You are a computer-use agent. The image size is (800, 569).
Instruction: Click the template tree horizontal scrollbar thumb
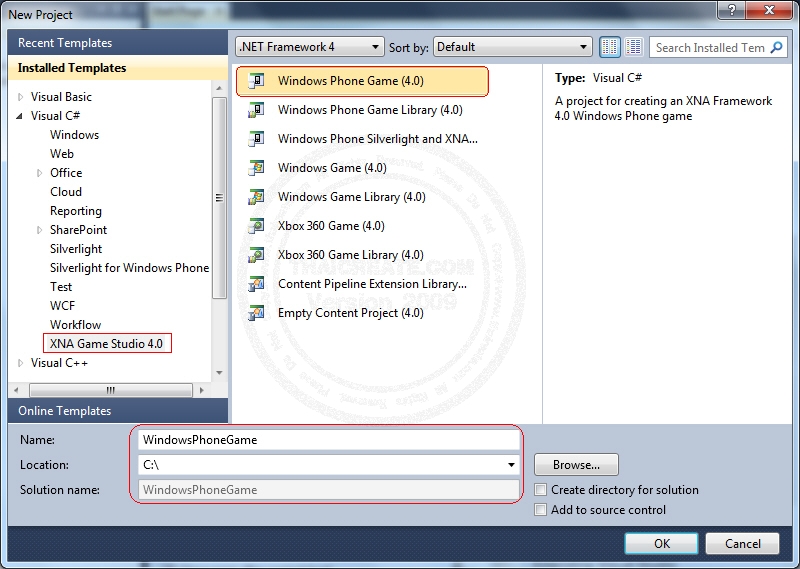click(x=111, y=390)
